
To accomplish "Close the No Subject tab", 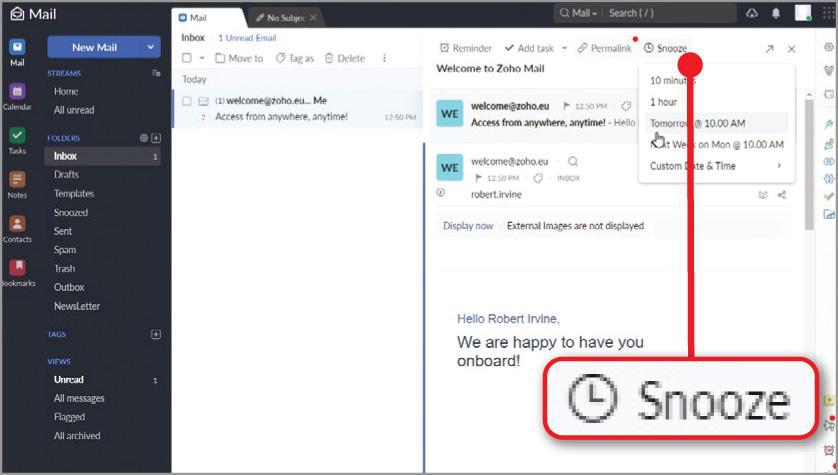I will point(313,18).
